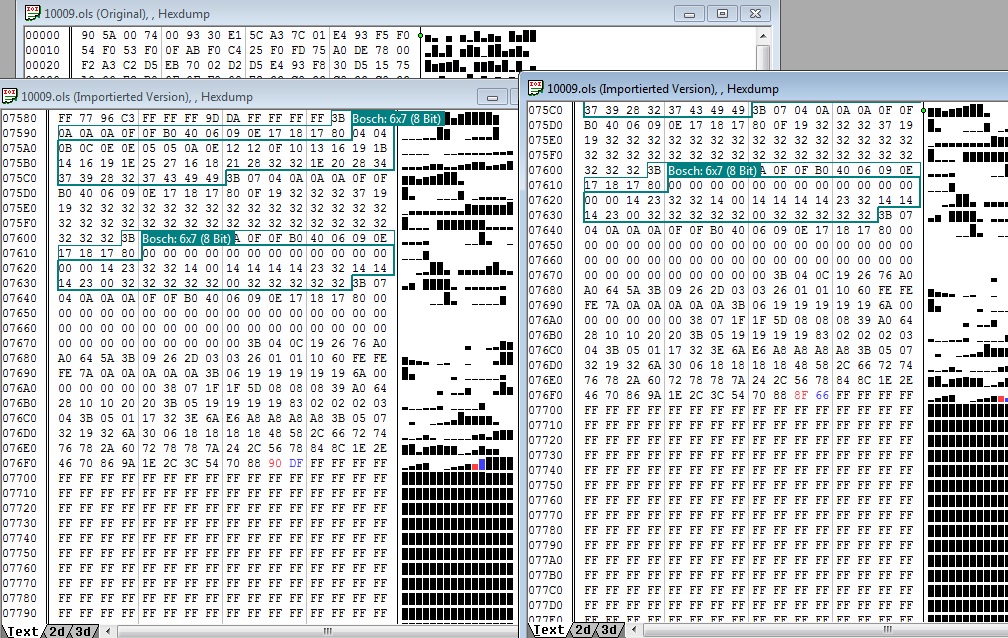Click red byte 8F in right window row 076F0
Image resolution: width=1008 pixels, height=638 pixels.
pos(800,396)
